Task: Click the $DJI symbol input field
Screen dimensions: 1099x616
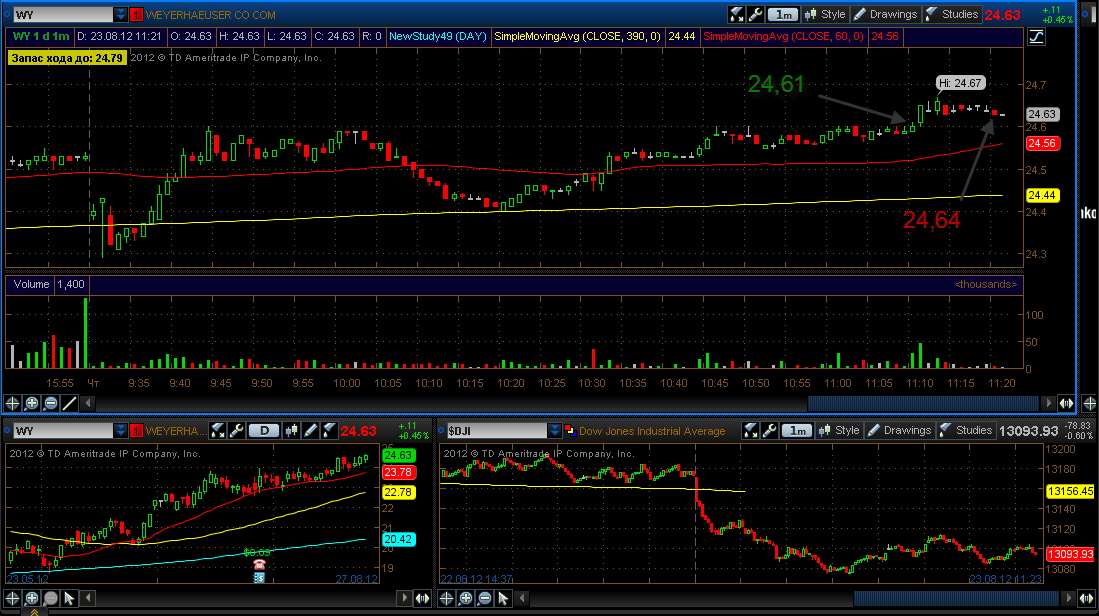Action: [x=497, y=431]
